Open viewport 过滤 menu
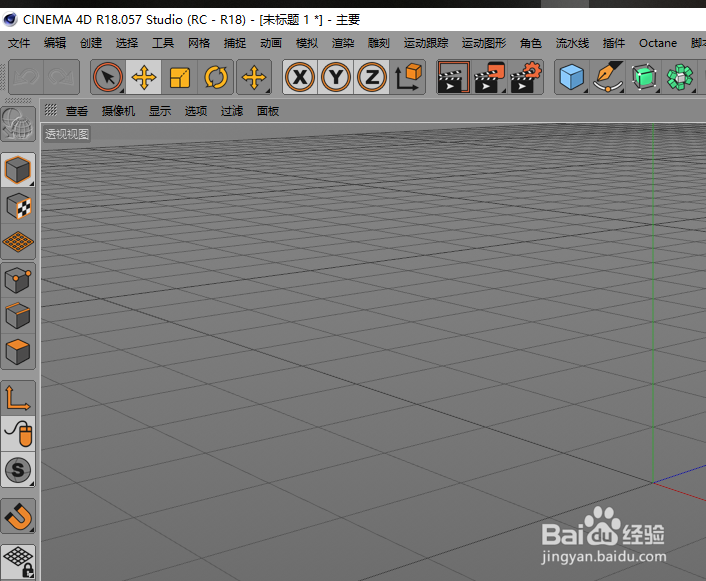This screenshot has height=581, width=706. 232,111
